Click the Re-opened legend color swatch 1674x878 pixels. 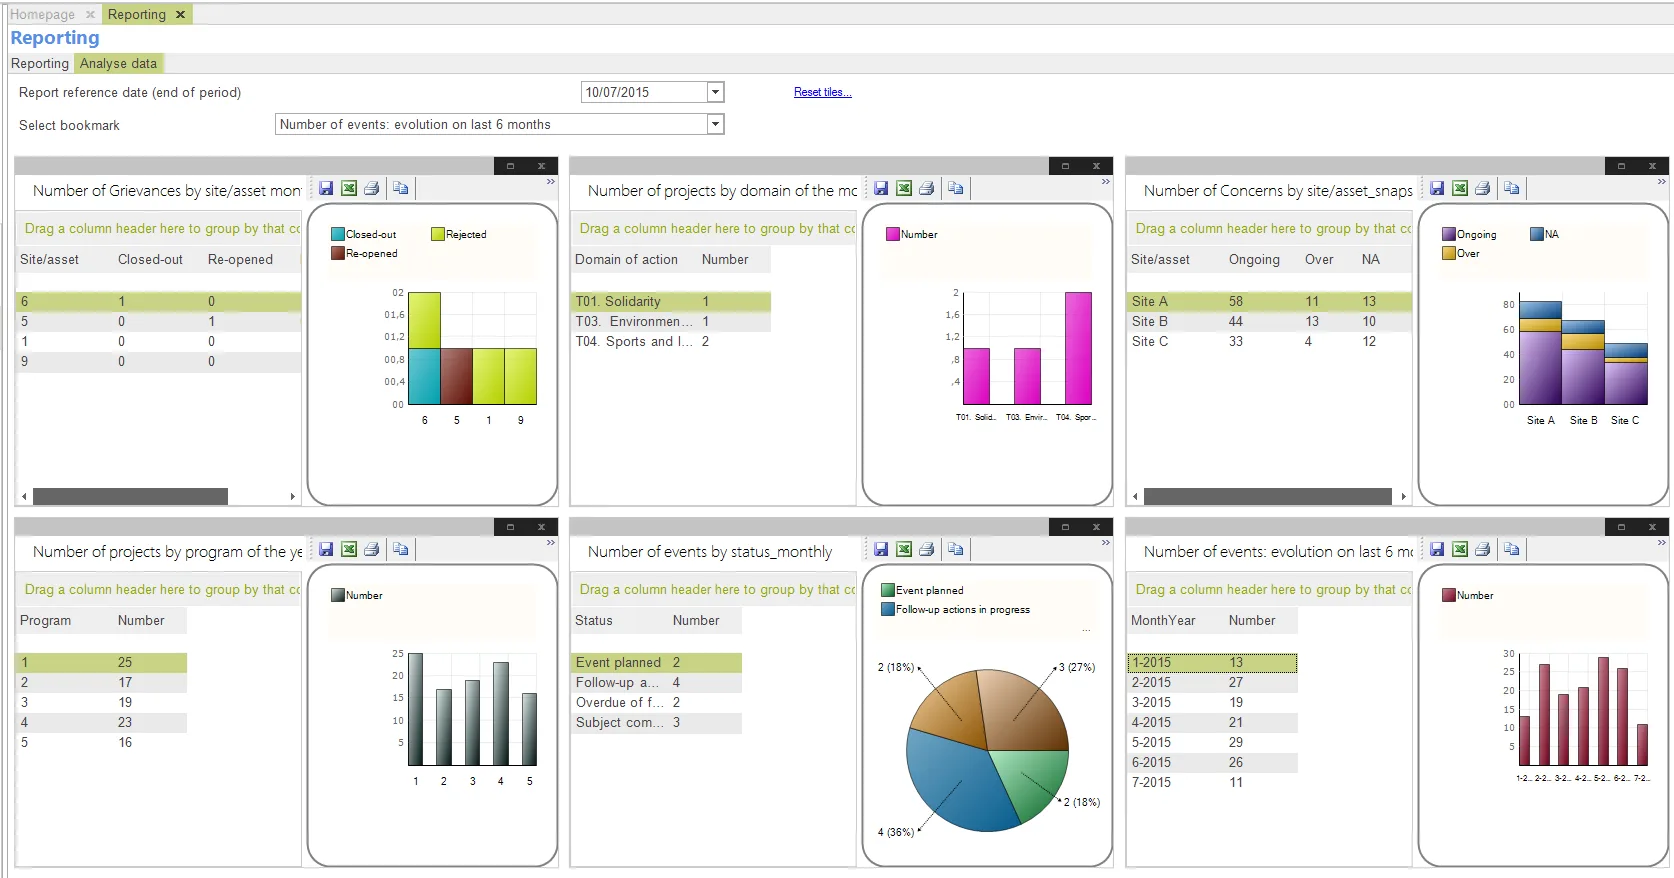pos(338,253)
